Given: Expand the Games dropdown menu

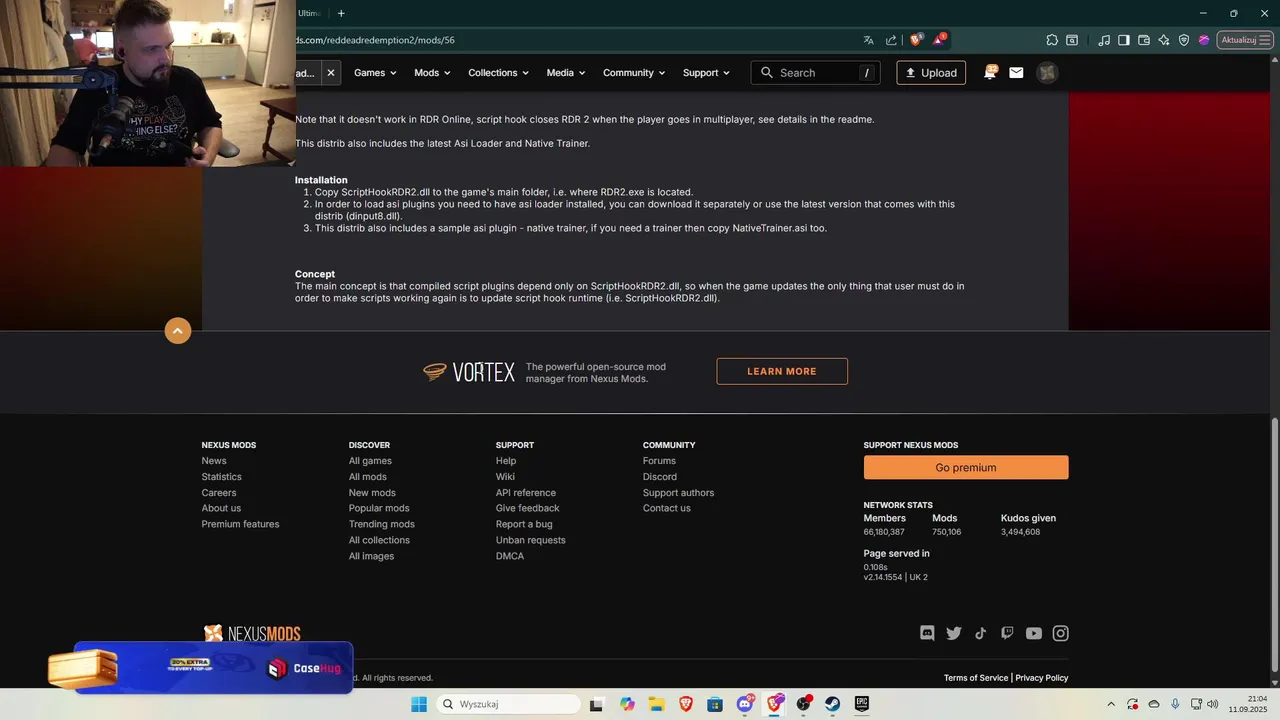Looking at the screenshot, I should (375, 73).
